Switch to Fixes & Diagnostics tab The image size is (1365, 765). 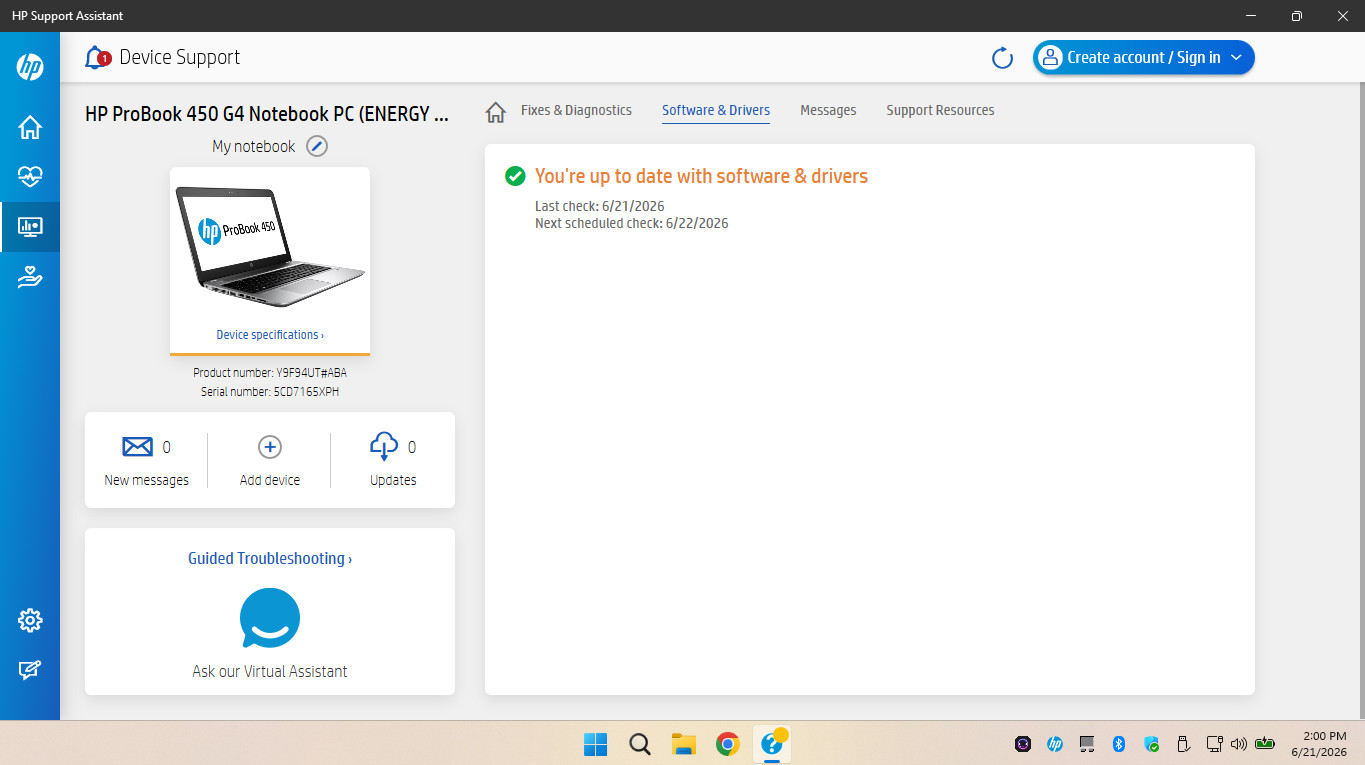(x=576, y=110)
